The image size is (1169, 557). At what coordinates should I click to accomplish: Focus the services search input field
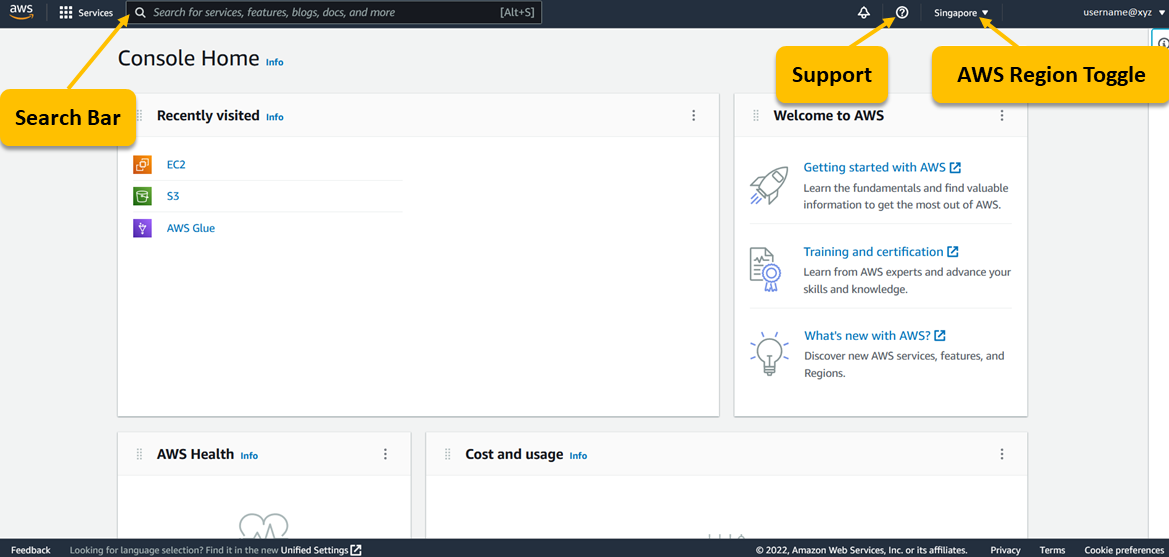333,13
